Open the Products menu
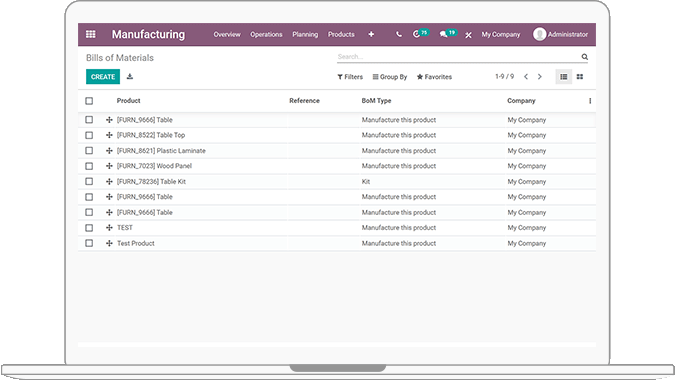 click(341, 34)
